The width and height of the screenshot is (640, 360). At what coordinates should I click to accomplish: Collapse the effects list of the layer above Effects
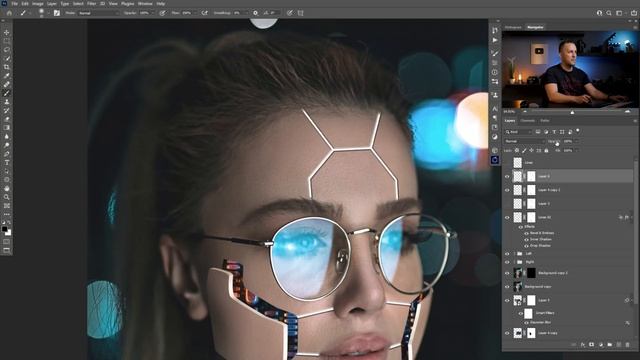pos(631,218)
